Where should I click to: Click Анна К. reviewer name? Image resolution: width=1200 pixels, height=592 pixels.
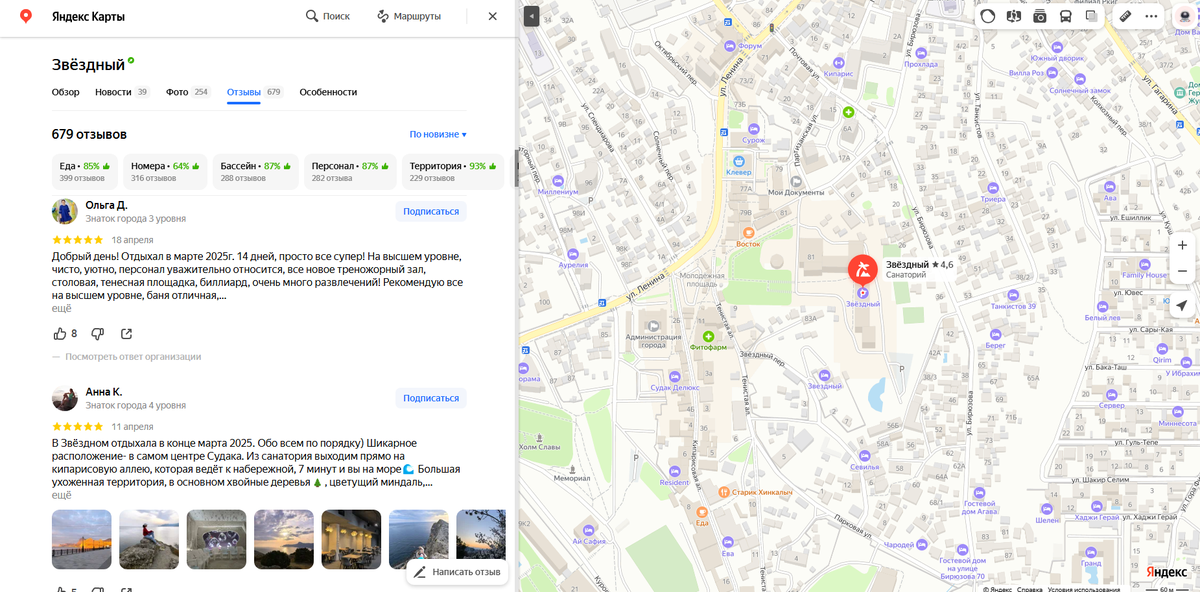[104, 391]
